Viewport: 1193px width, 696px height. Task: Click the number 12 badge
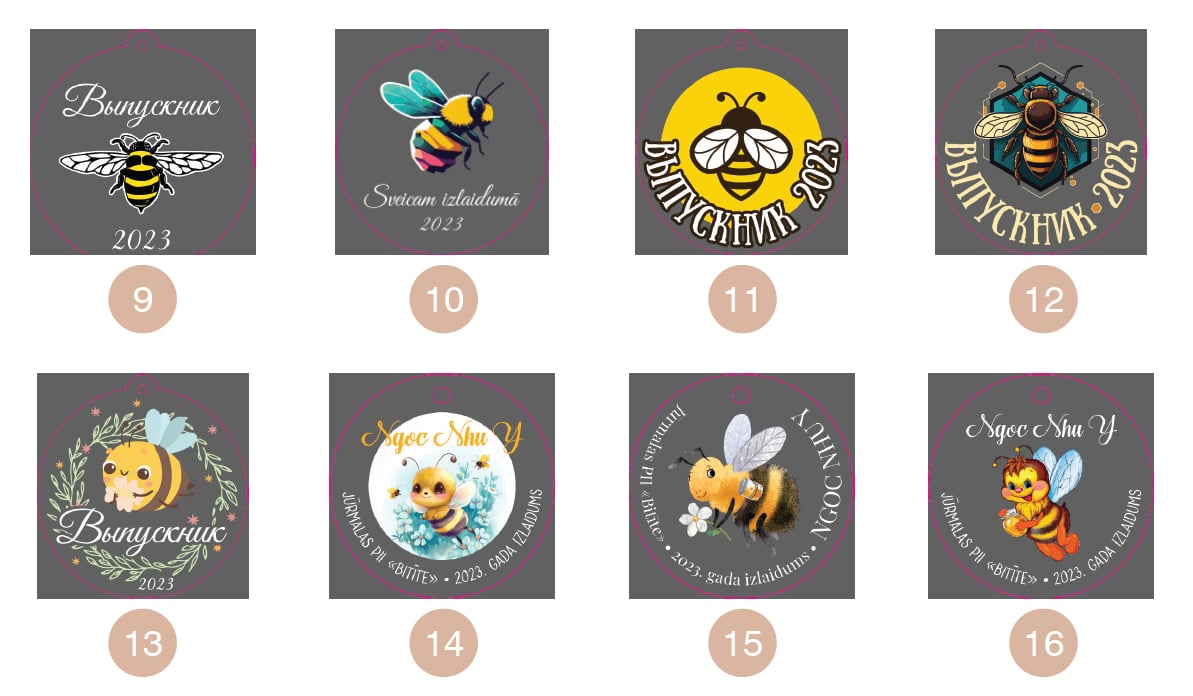(x=1043, y=299)
